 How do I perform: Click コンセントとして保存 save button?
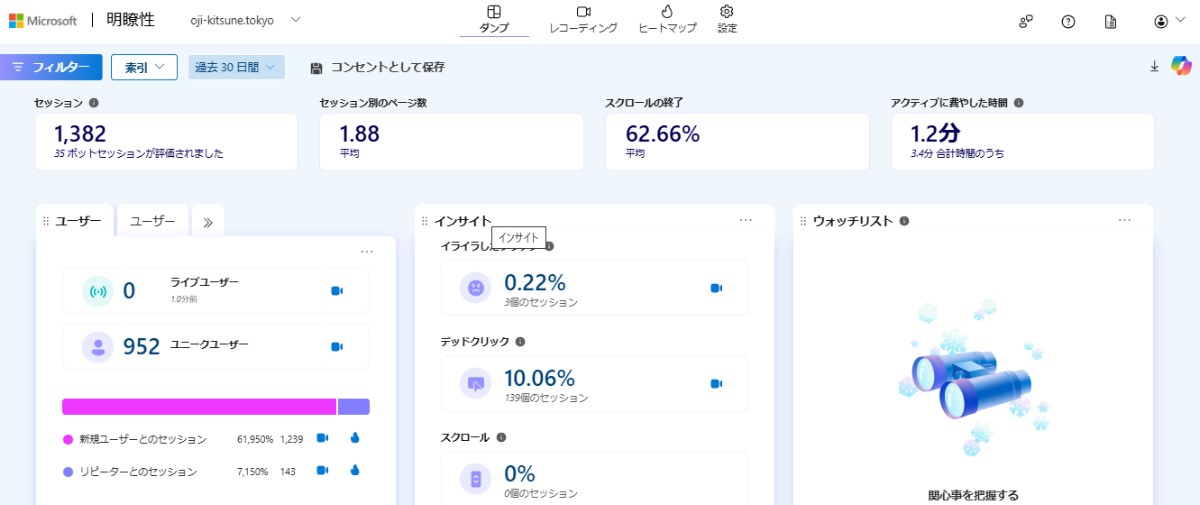[x=377, y=67]
